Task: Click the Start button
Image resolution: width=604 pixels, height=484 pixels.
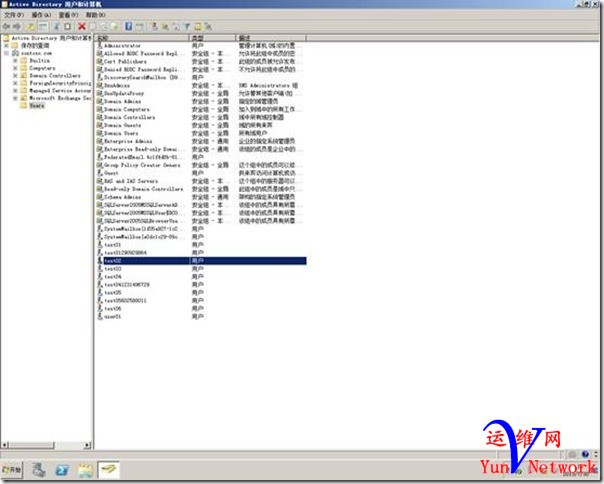Action: pos(12,470)
